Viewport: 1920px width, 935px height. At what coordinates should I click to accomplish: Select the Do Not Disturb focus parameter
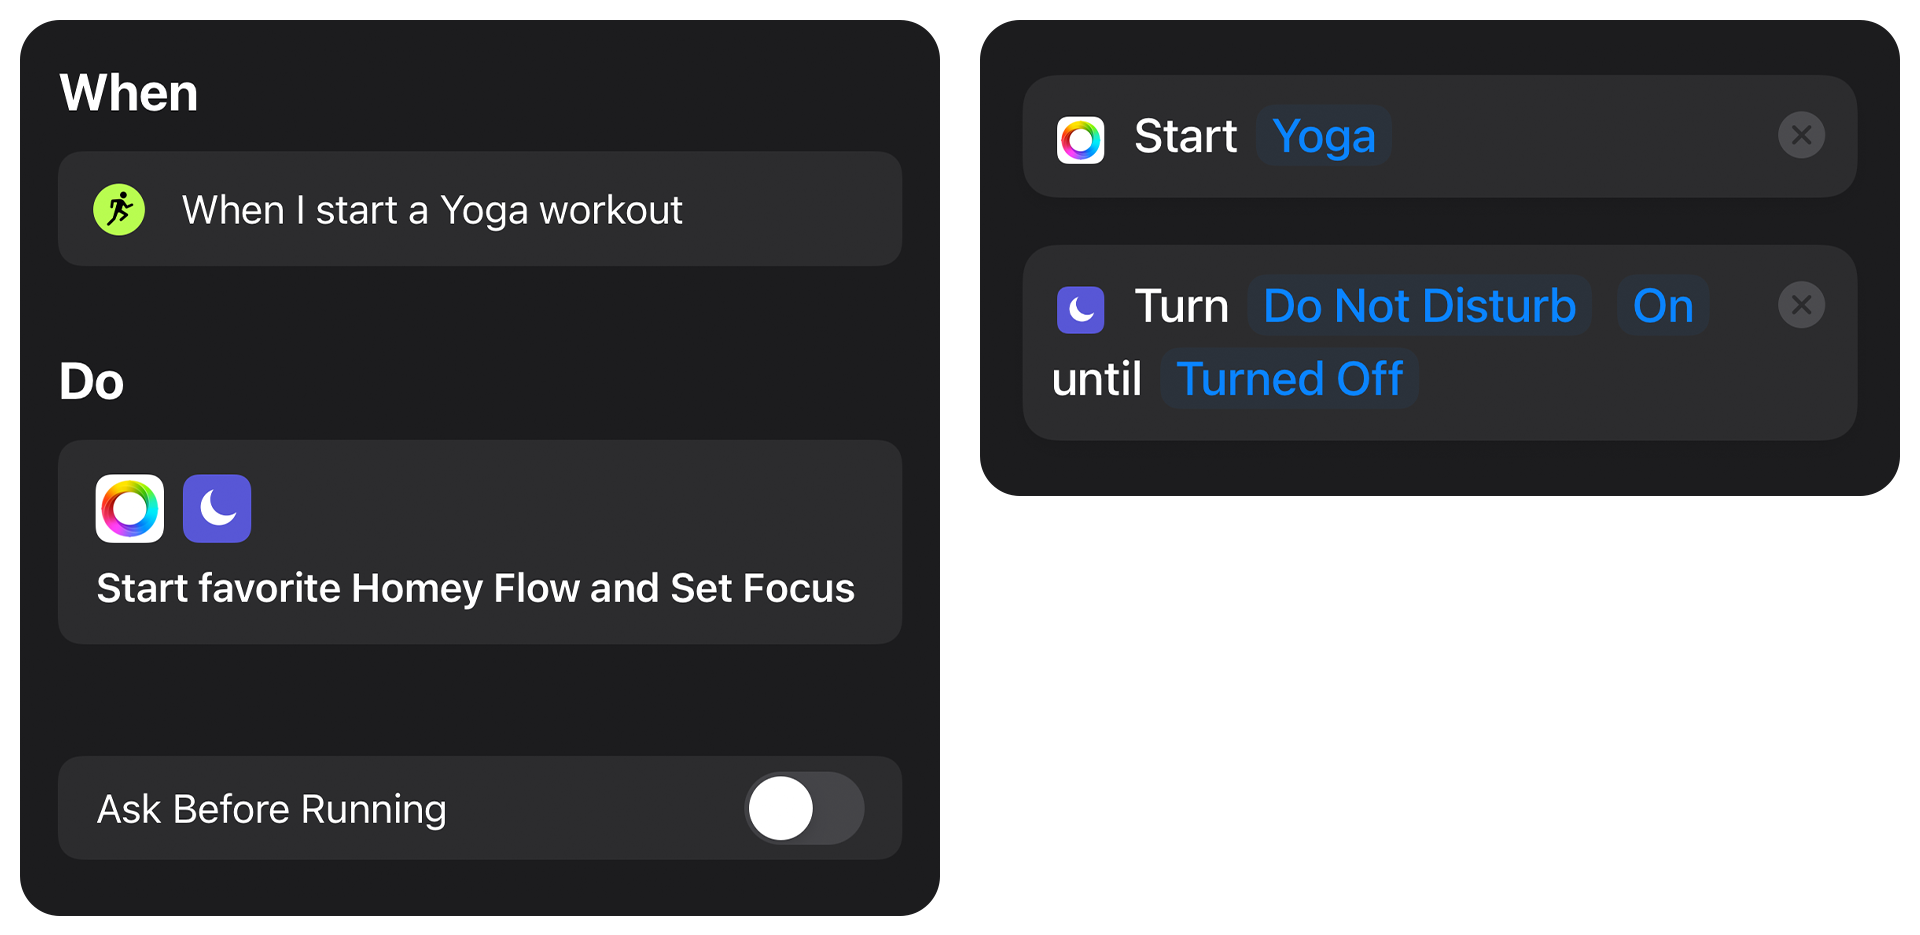(1420, 305)
